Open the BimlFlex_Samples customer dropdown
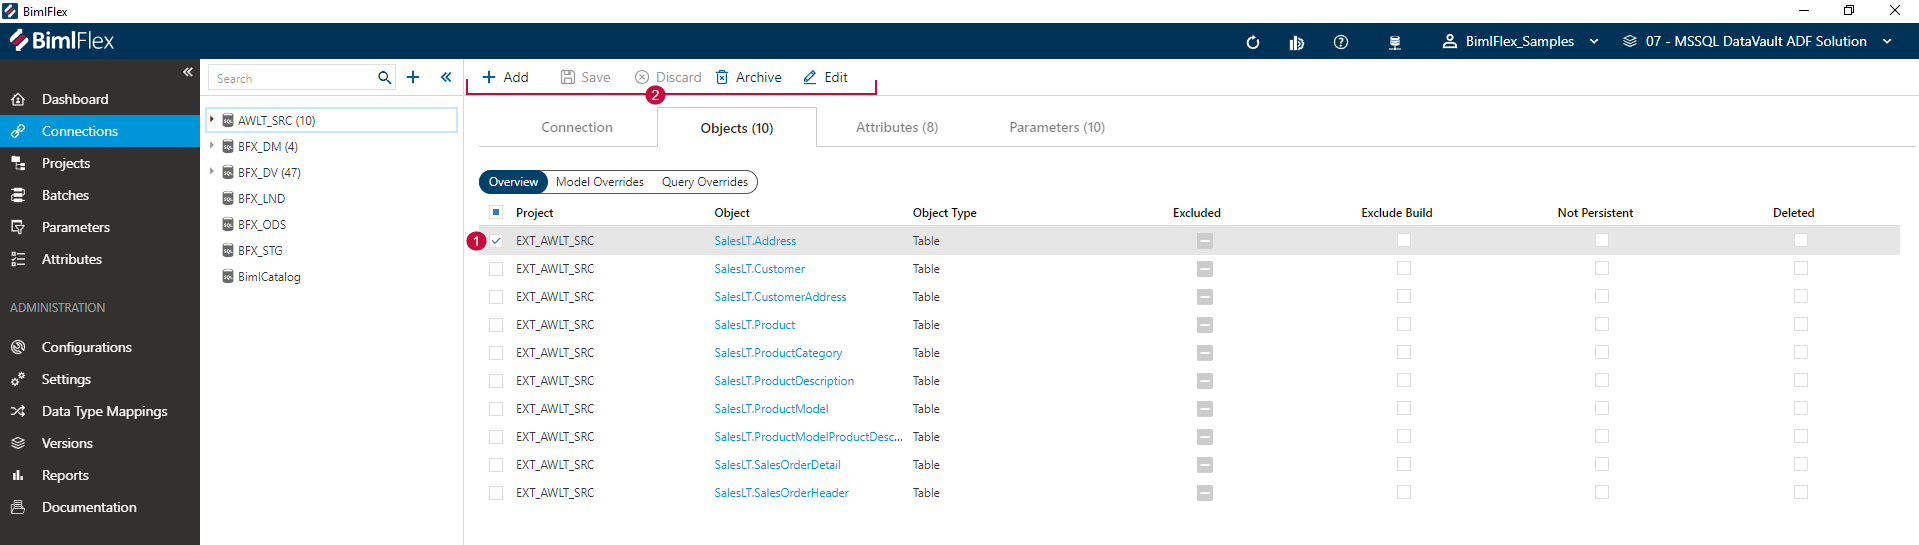1919x545 pixels. [x=1520, y=41]
